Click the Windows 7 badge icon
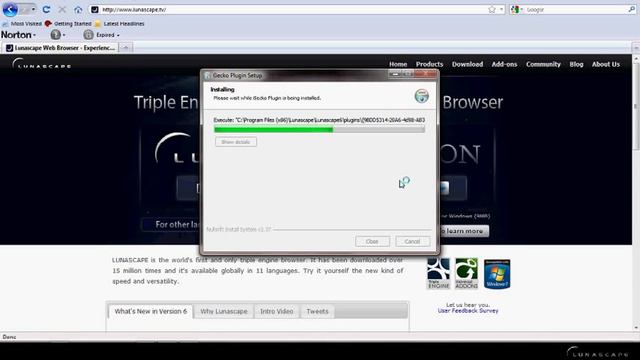This screenshot has width=640, height=360. [497, 273]
